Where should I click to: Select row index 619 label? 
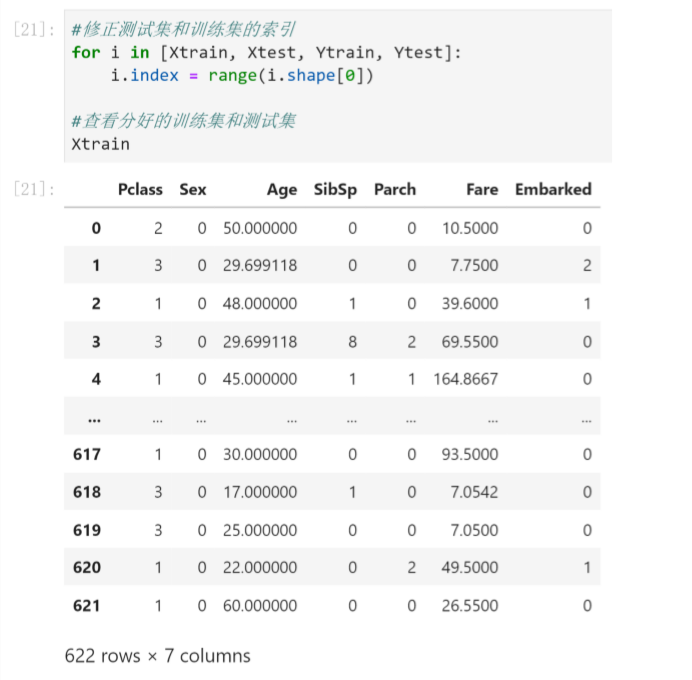click(87, 530)
